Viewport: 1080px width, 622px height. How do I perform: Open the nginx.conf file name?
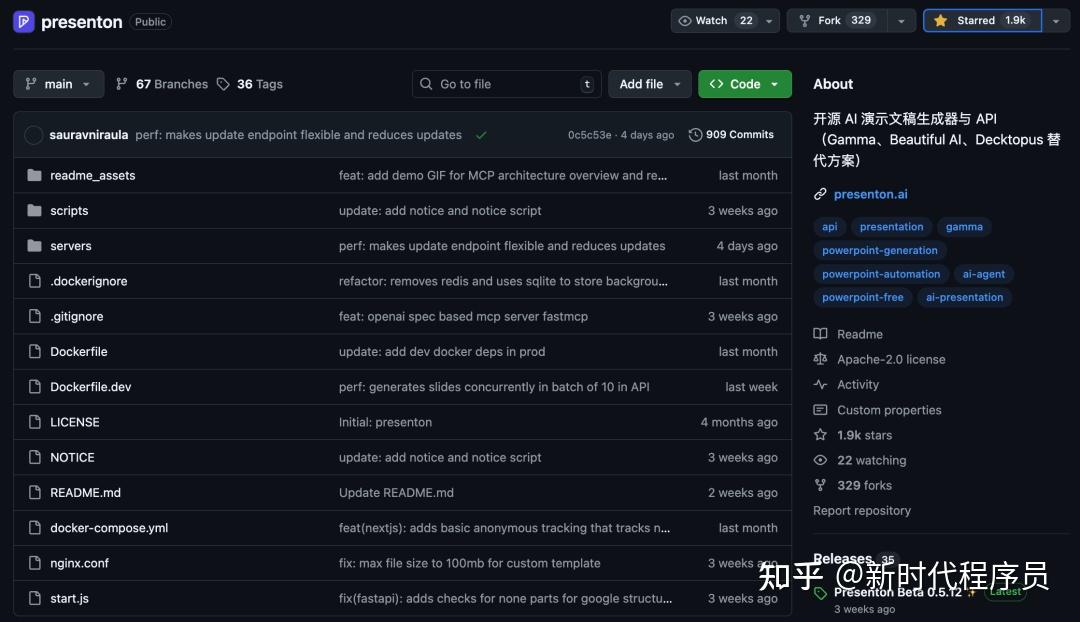(79, 563)
